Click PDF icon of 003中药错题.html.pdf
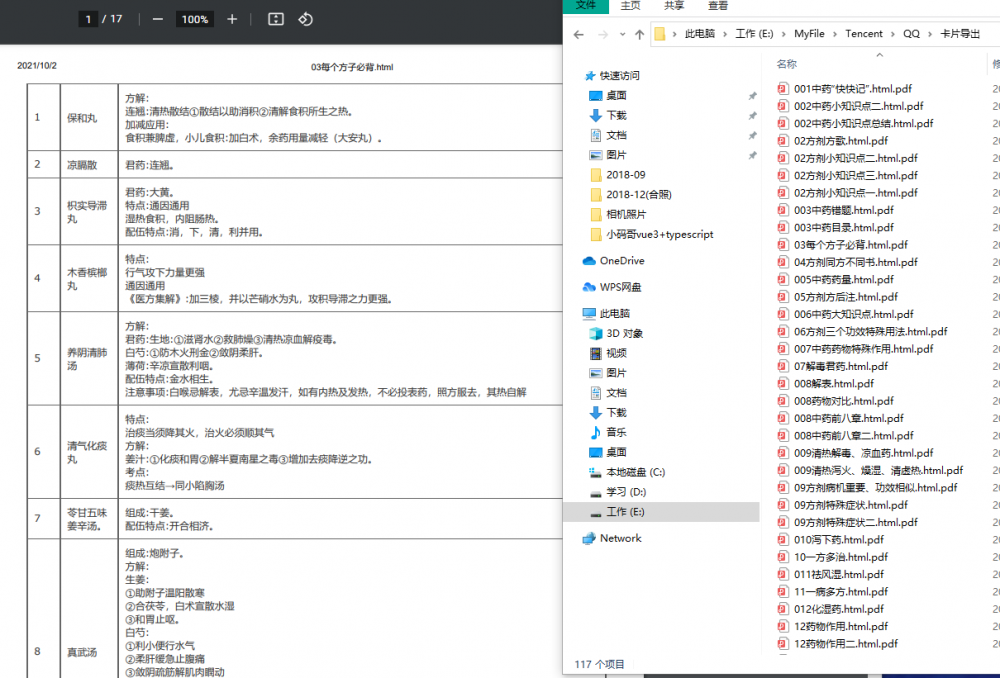Screen dimensions: 1000x678 pos(783,210)
